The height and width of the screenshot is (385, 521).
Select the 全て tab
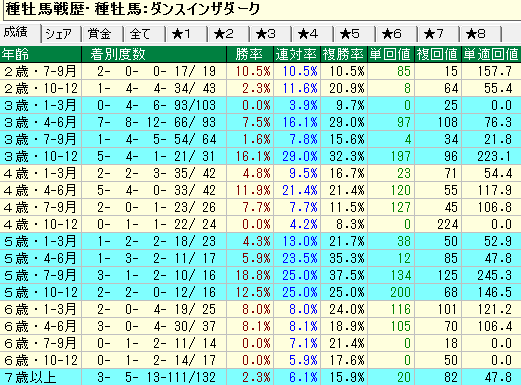point(144,34)
